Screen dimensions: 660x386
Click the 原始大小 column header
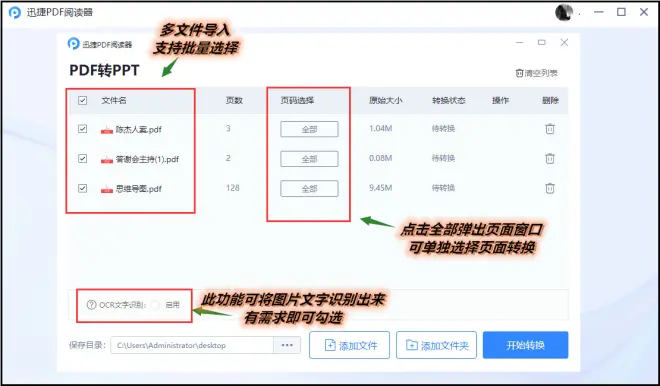pos(386,101)
